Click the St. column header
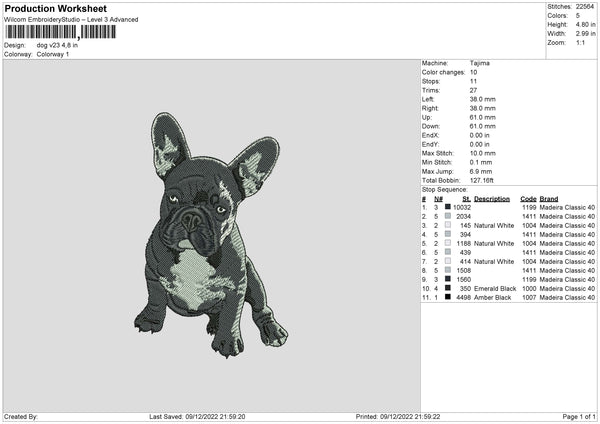 [x=466, y=198]
